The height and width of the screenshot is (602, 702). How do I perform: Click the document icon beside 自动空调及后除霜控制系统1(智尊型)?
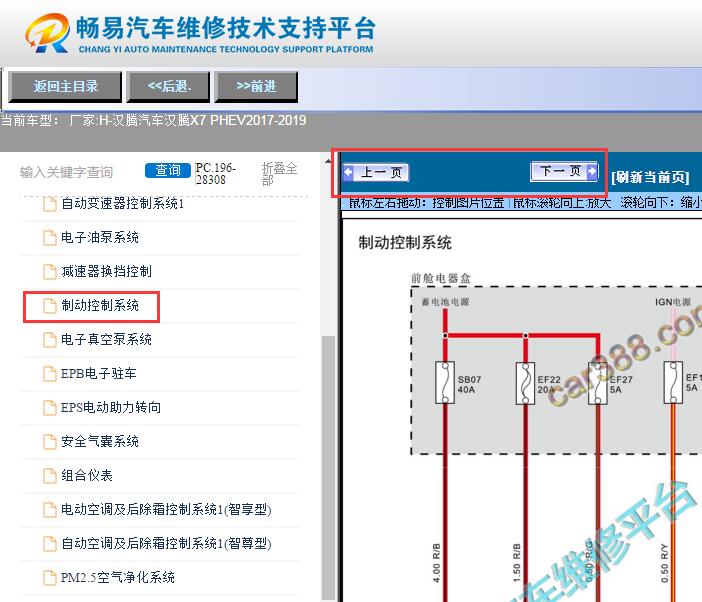pyautogui.click(x=50, y=544)
